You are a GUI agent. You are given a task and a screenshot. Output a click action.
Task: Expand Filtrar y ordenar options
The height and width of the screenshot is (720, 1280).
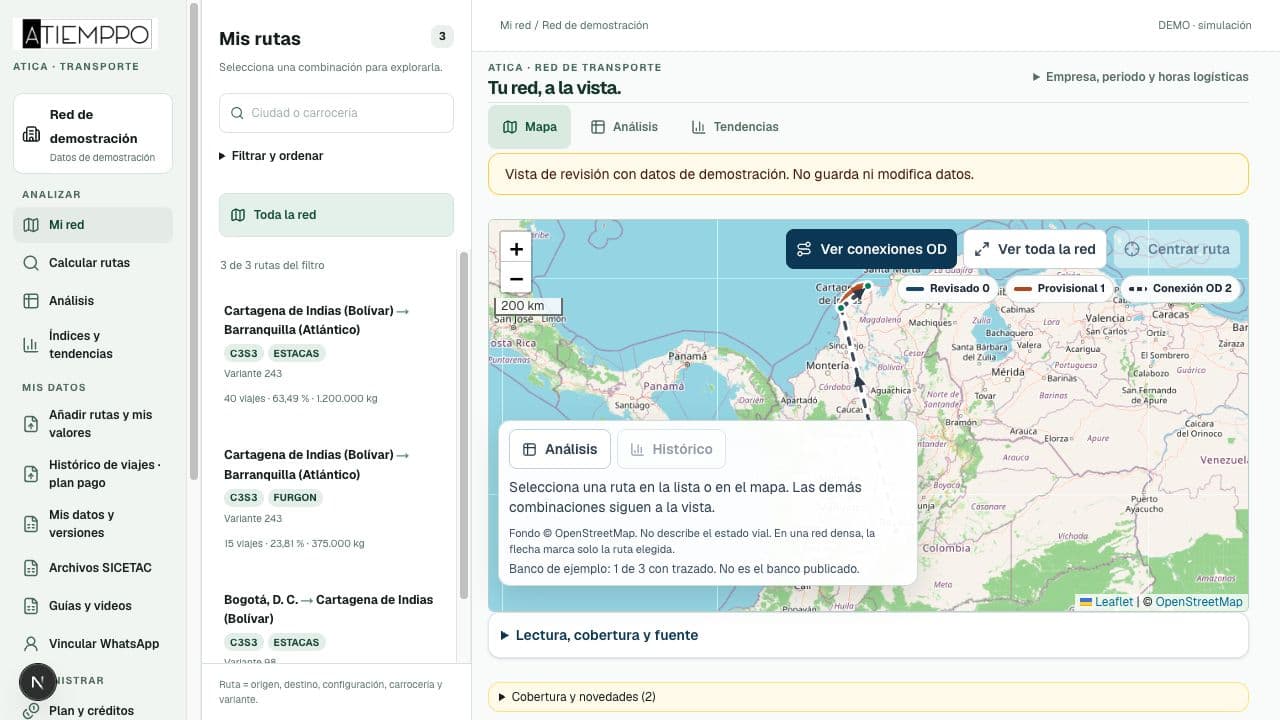coord(271,156)
